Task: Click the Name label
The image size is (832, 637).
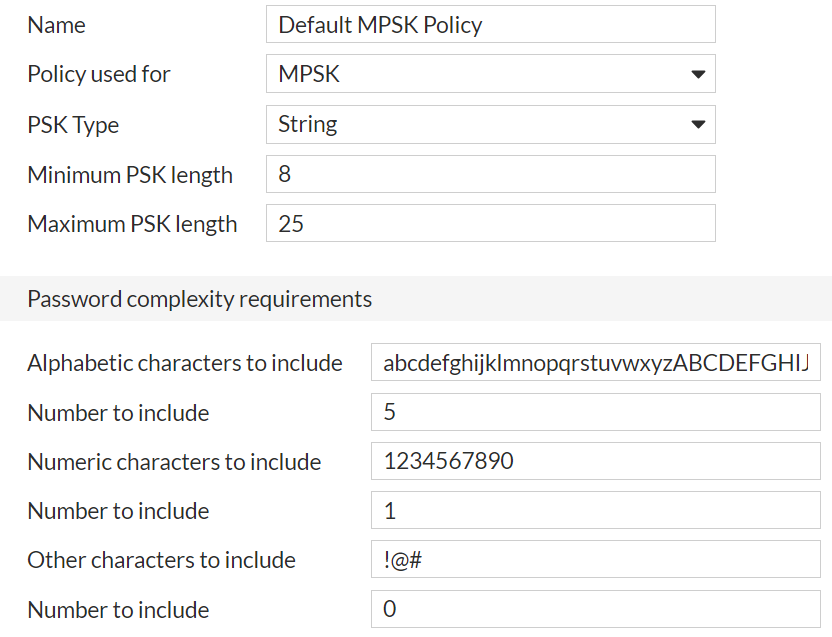Action: point(56,24)
